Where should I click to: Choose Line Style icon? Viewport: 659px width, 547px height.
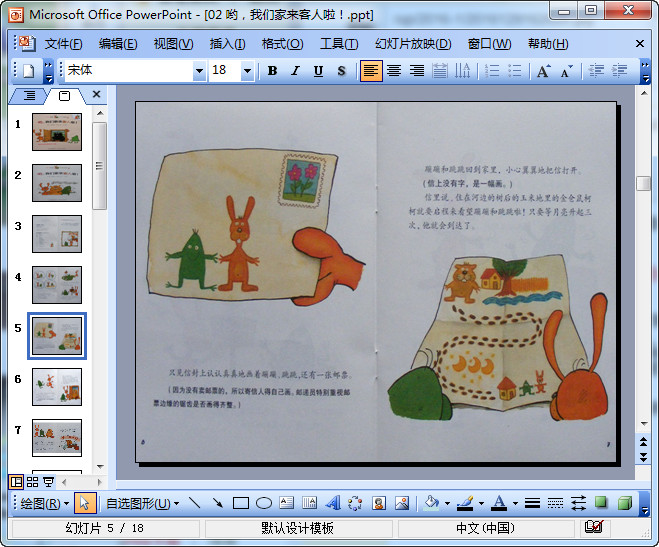point(532,503)
